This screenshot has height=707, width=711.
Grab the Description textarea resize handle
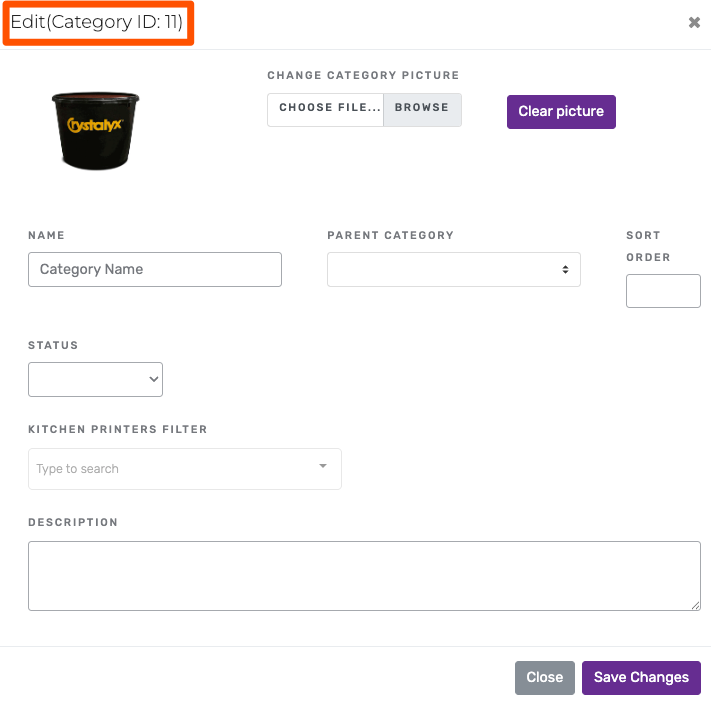[x=695, y=605]
